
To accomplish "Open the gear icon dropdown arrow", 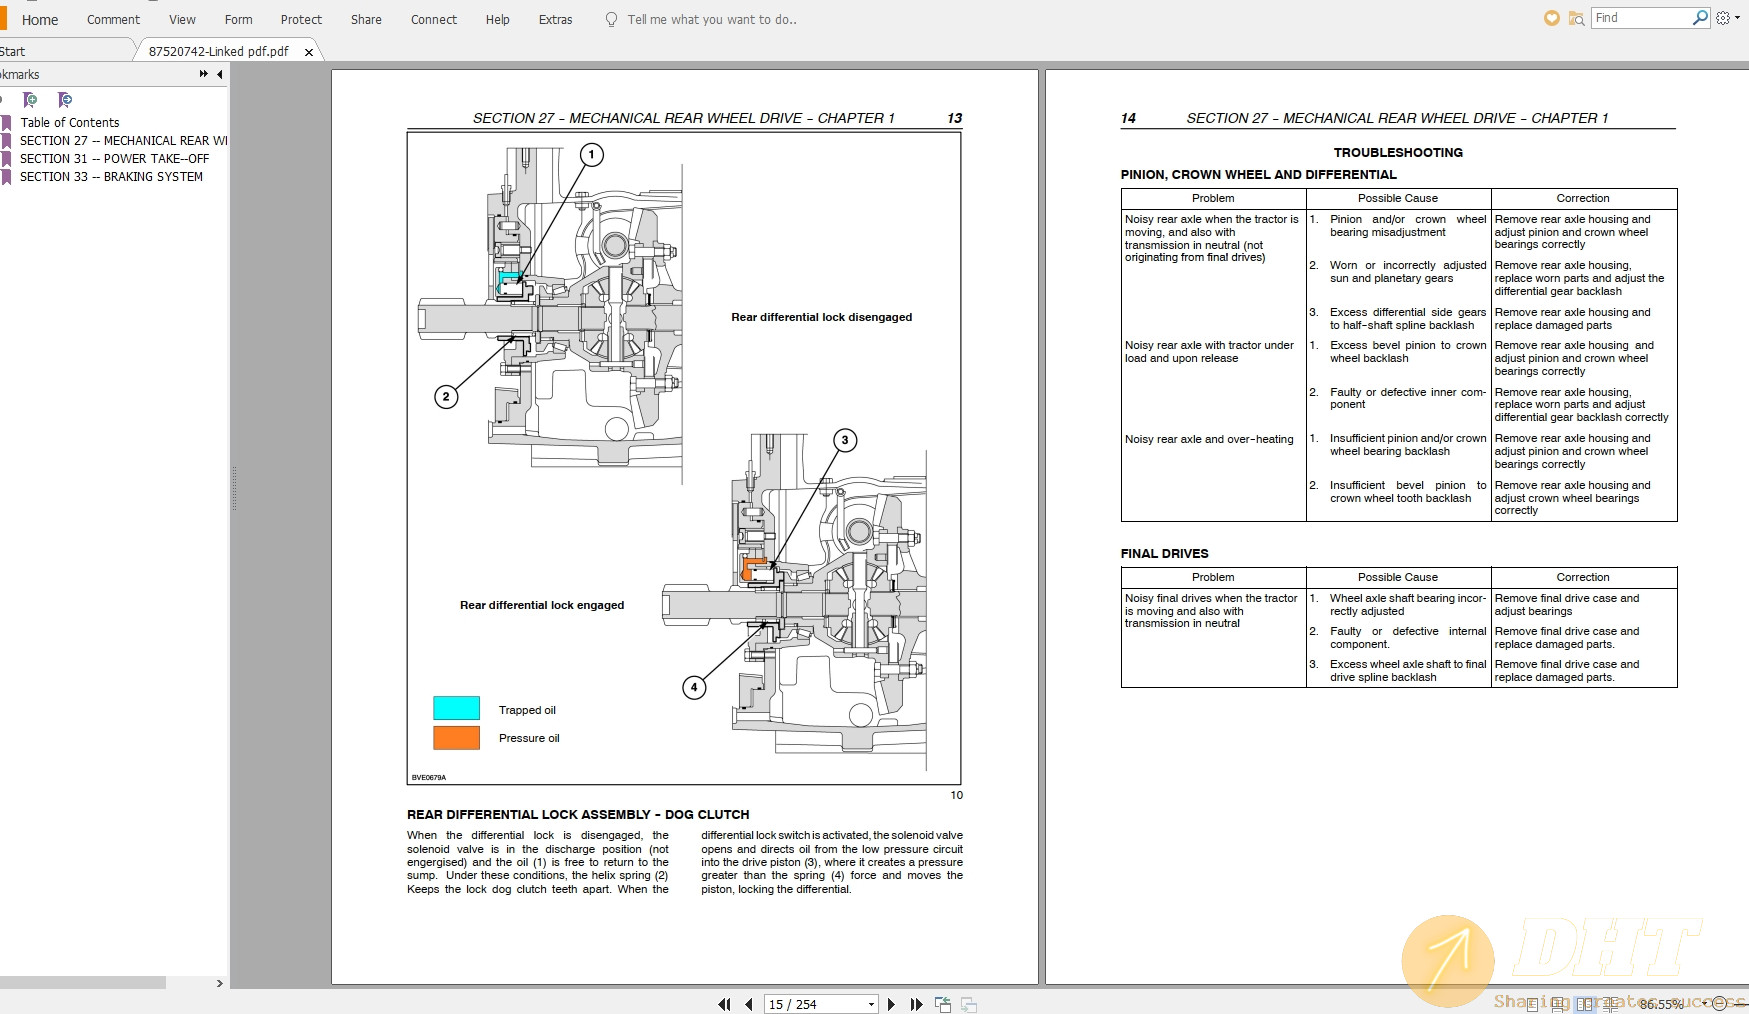I will click(1736, 18).
